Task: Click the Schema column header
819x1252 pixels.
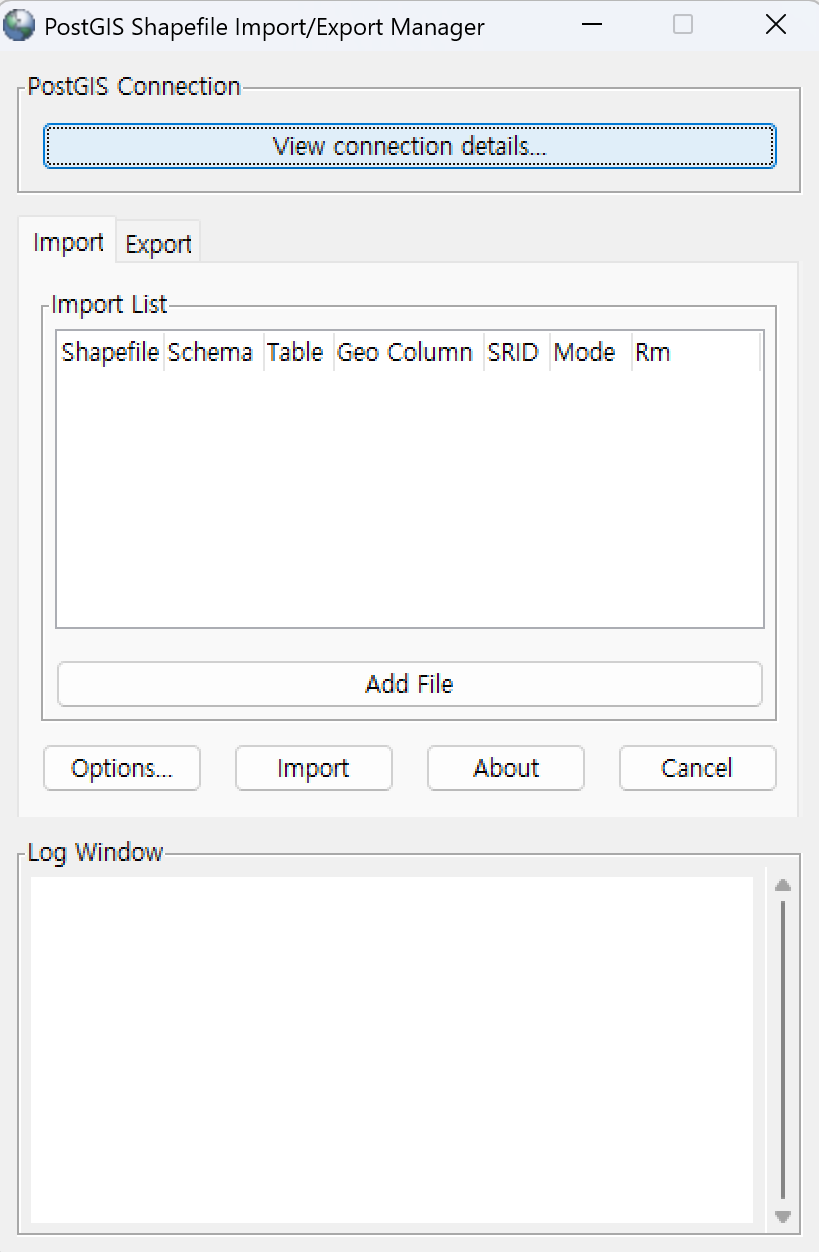Action: click(213, 352)
